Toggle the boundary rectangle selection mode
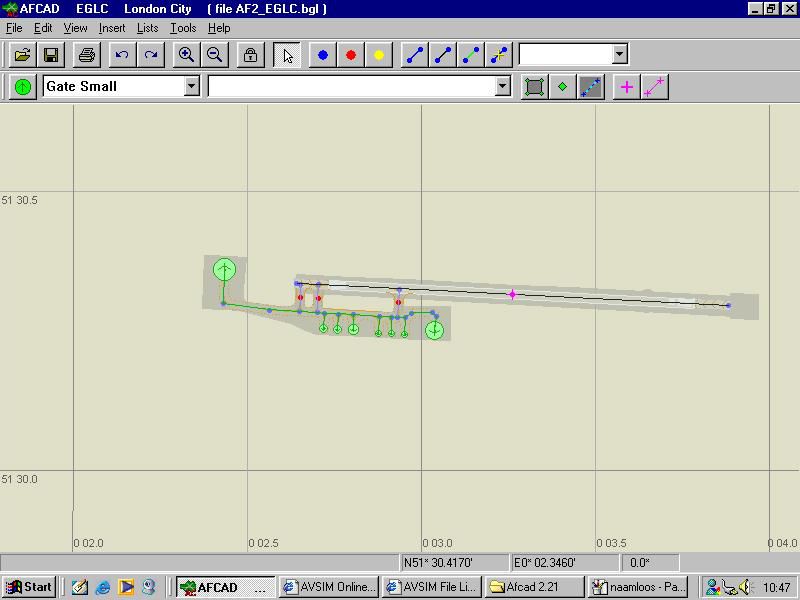The height and width of the screenshot is (600, 800). pyautogui.click(x=533, y=87)
